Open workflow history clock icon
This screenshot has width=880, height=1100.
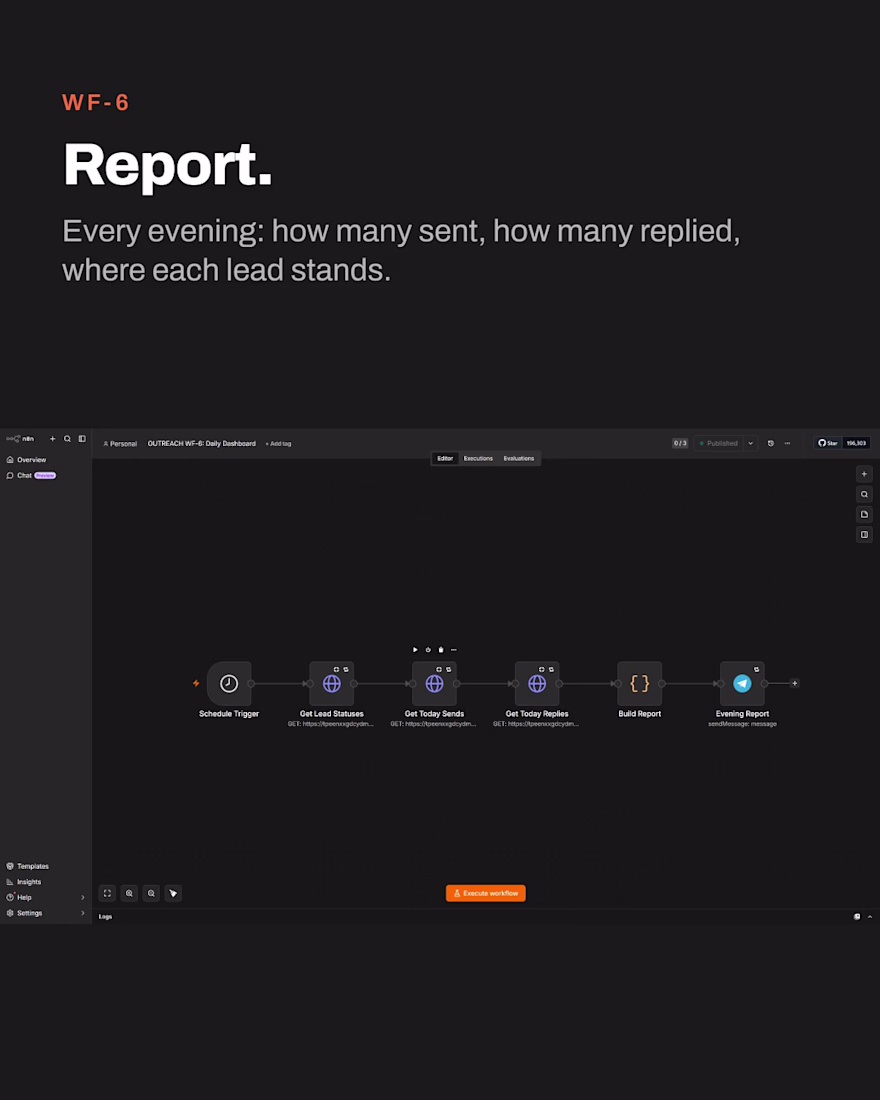coord(771,443)
